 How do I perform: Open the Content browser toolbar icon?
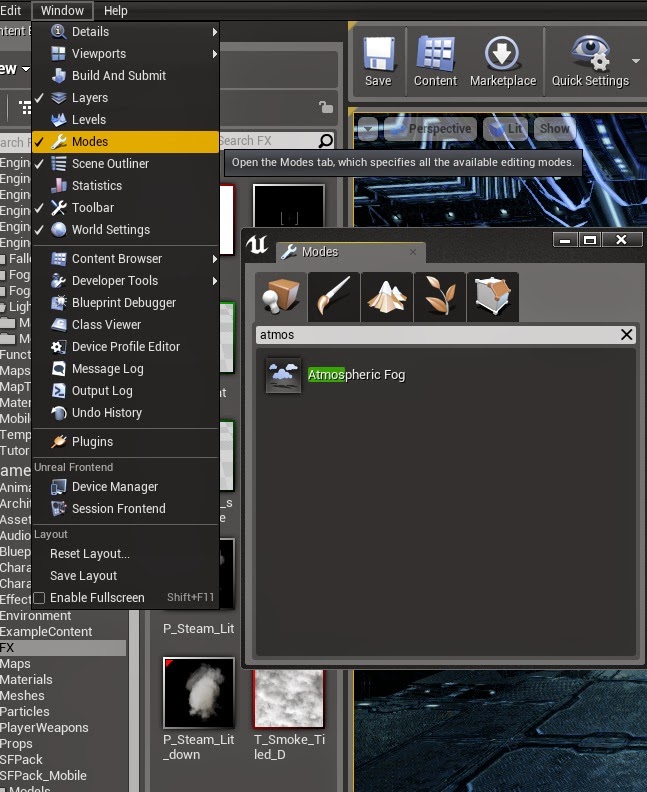(x=435, y=54)
